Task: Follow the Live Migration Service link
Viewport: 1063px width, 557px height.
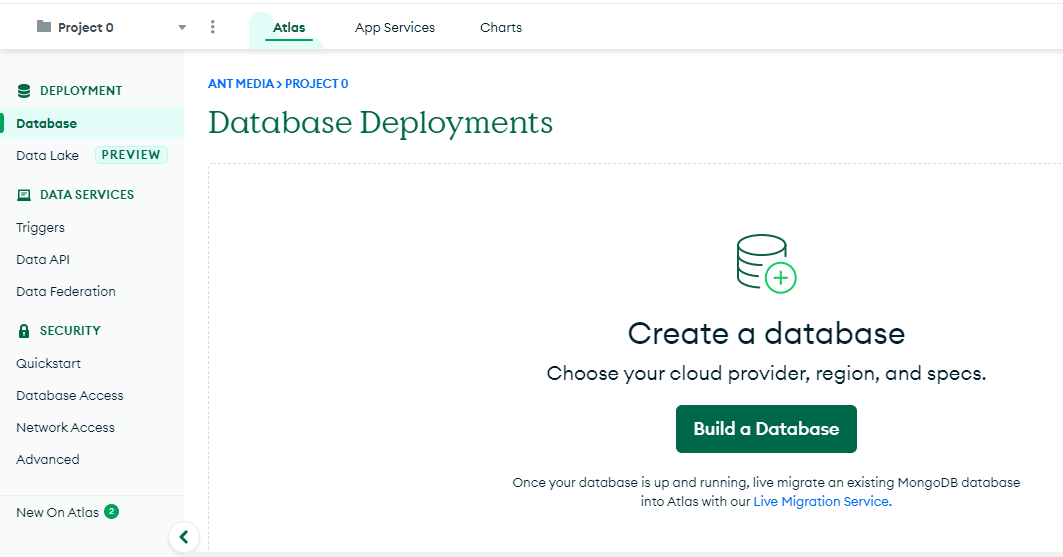Action: (x=822, y=501)
